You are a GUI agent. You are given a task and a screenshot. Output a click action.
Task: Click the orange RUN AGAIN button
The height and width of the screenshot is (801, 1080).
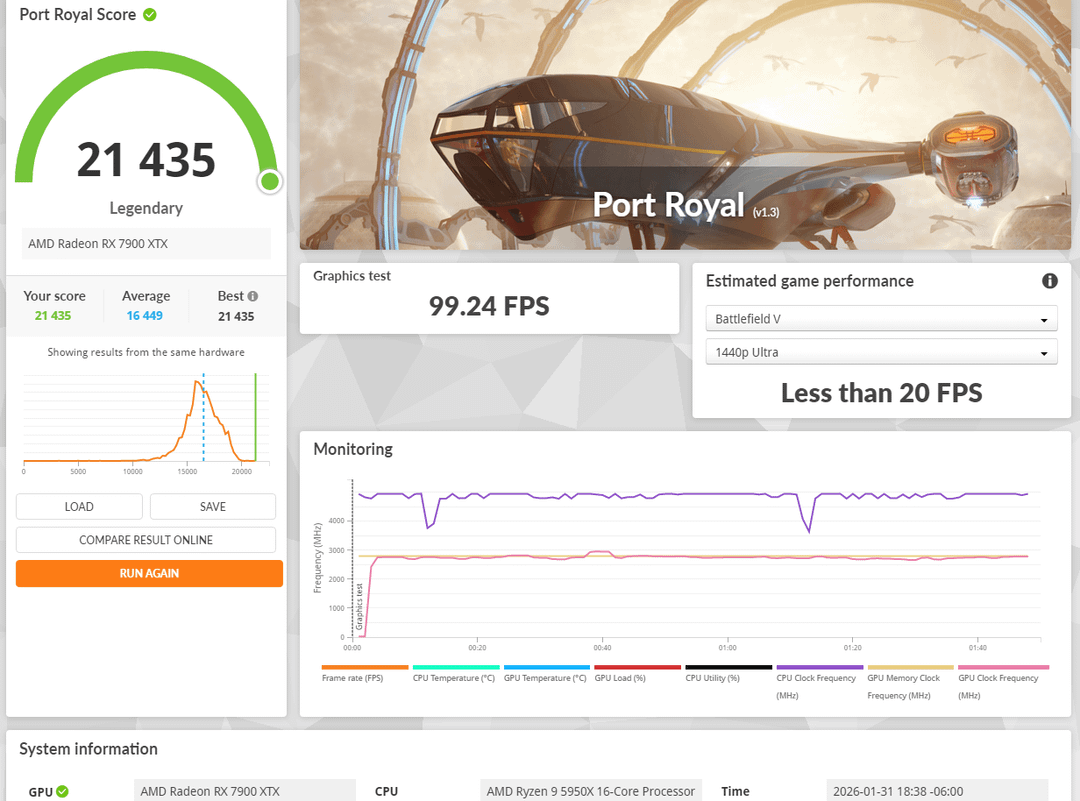coord(149,573)
